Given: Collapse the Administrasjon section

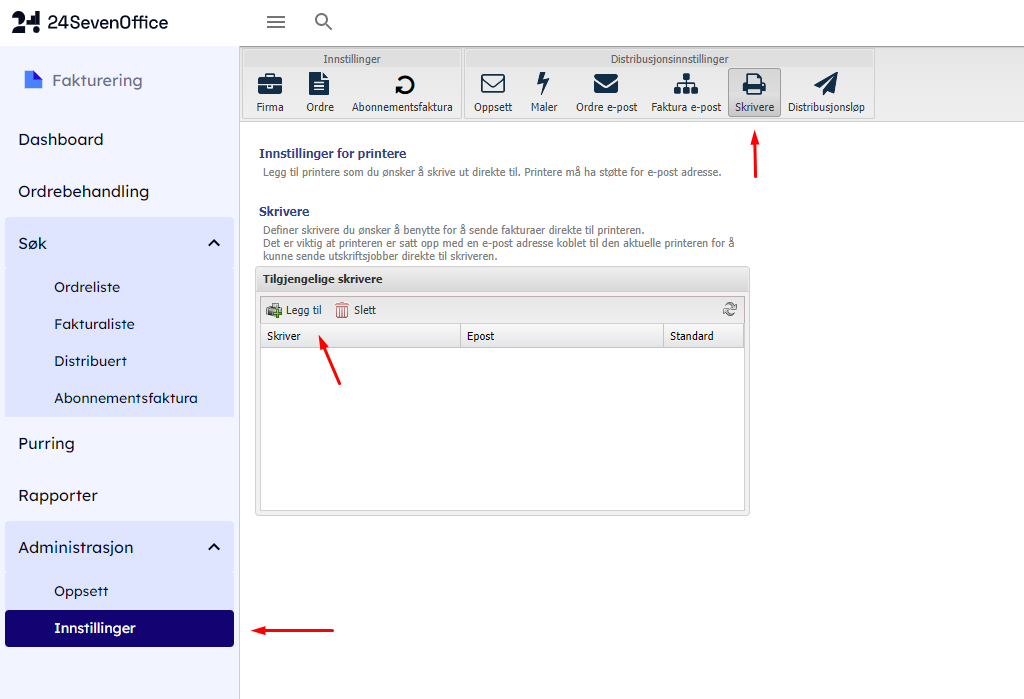Looking at the screenshot, I should click(x=214, y=547).
